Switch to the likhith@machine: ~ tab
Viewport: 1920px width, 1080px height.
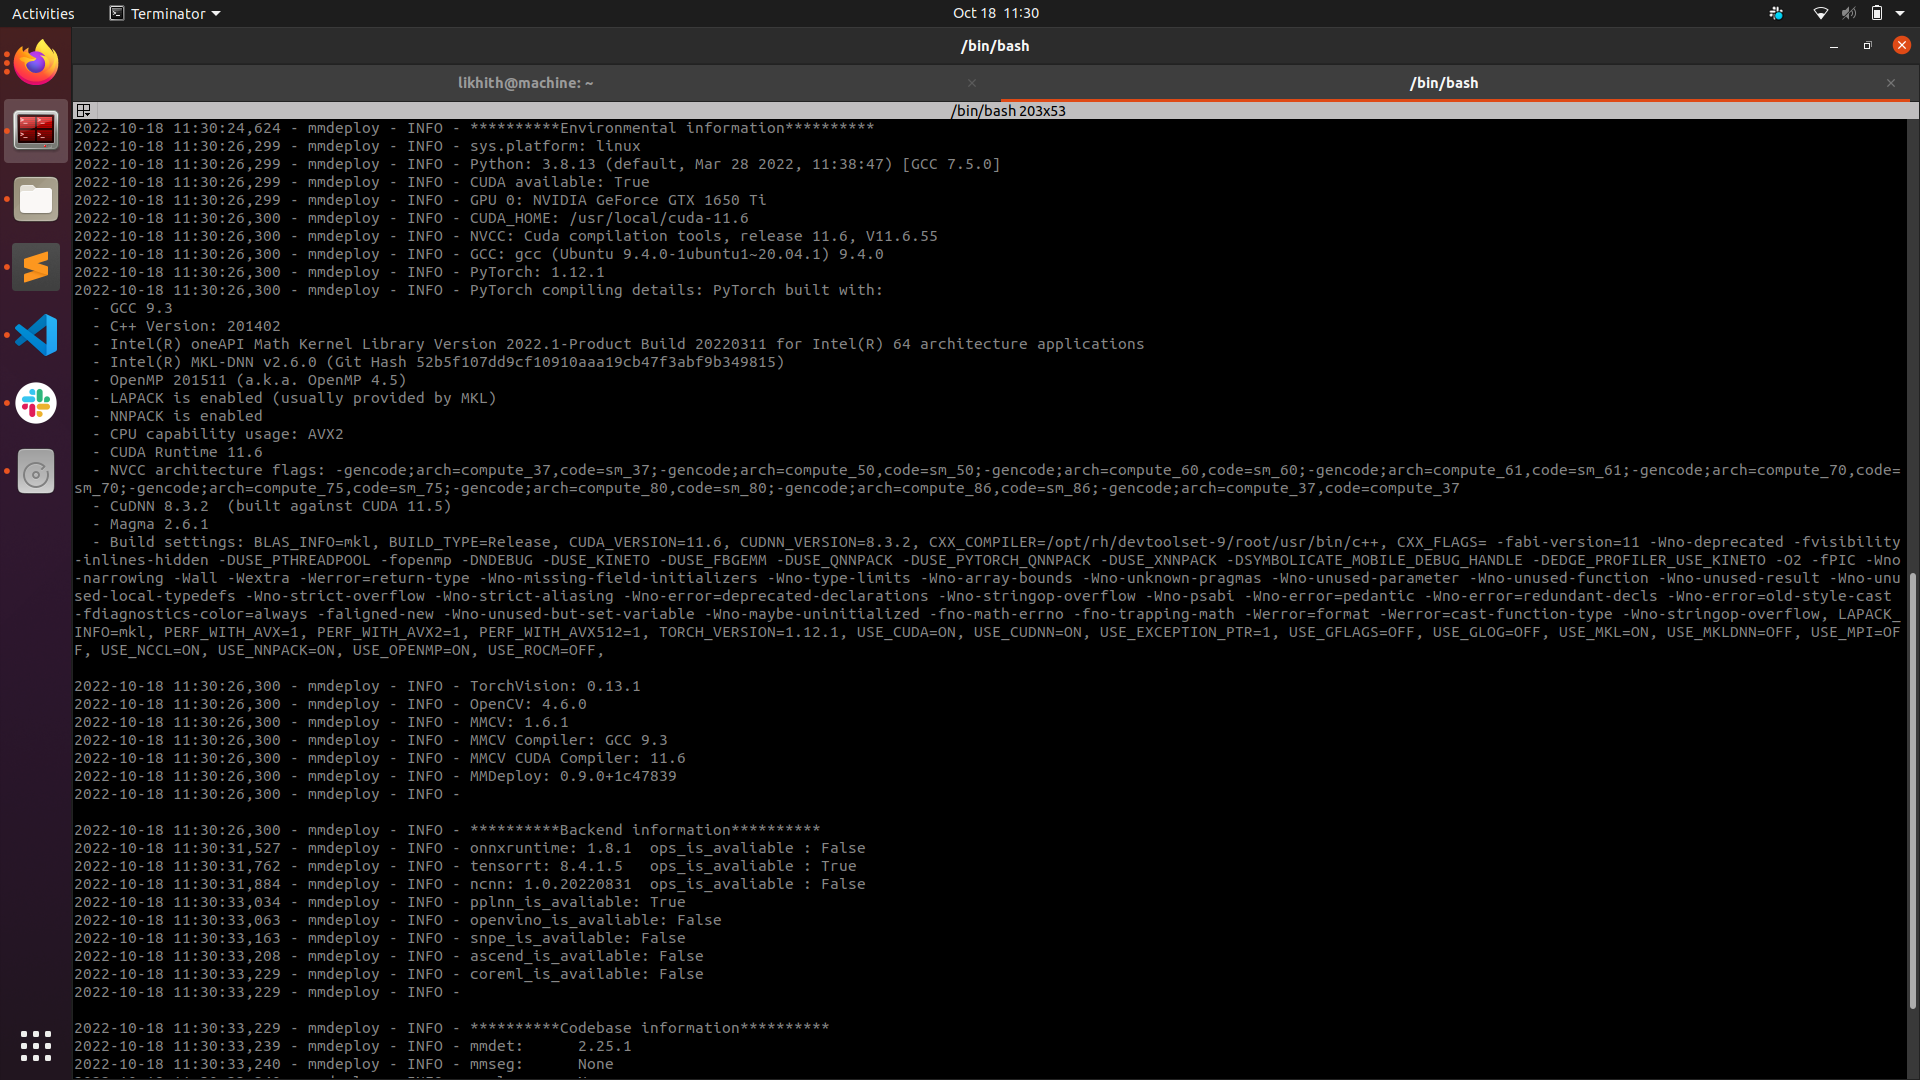[525, 83]
